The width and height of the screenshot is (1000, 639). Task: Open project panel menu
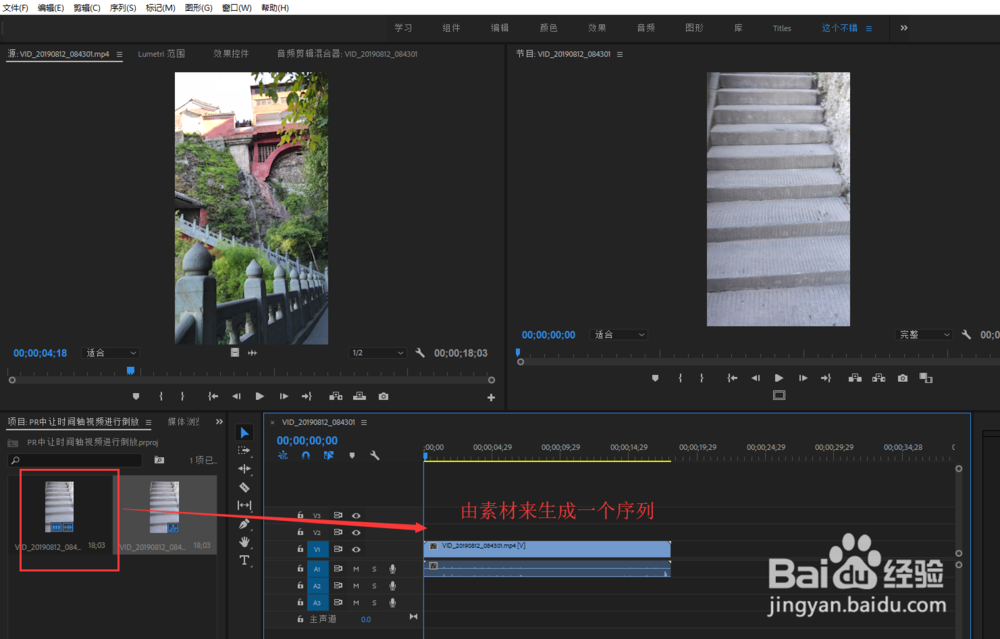point(149,422)
